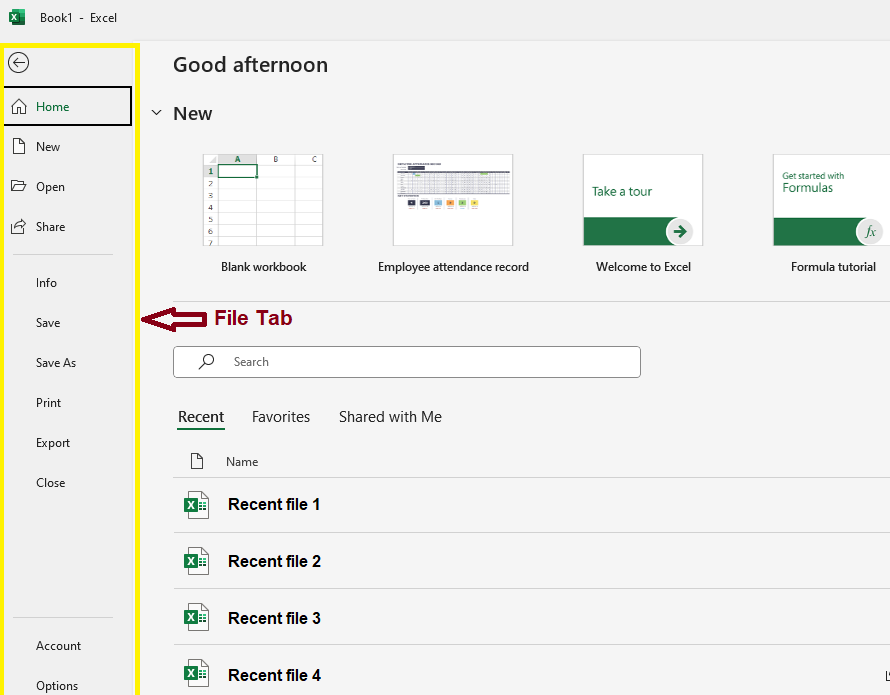Open Employee attendance record template thumbnail

pyautogui.click(x=453, y=200)
